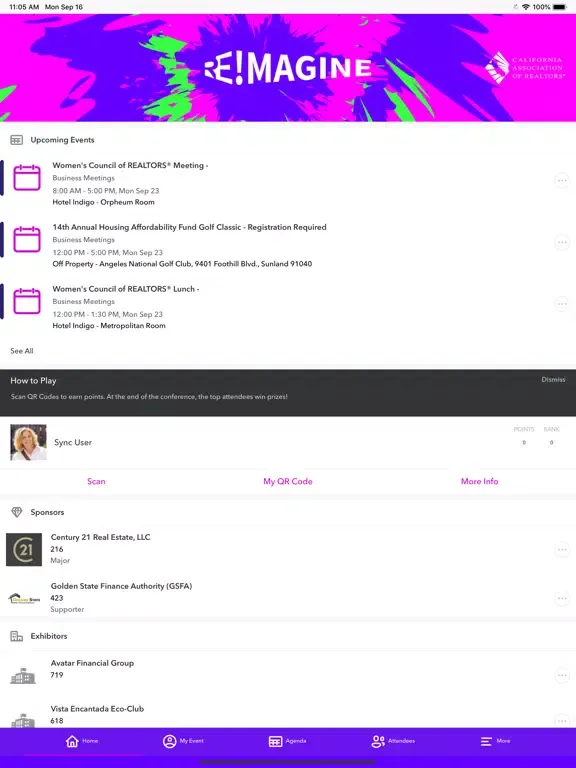Click the Golden State logo
Image resolution: width=576 pixels, height=768 pixels.
24,599
